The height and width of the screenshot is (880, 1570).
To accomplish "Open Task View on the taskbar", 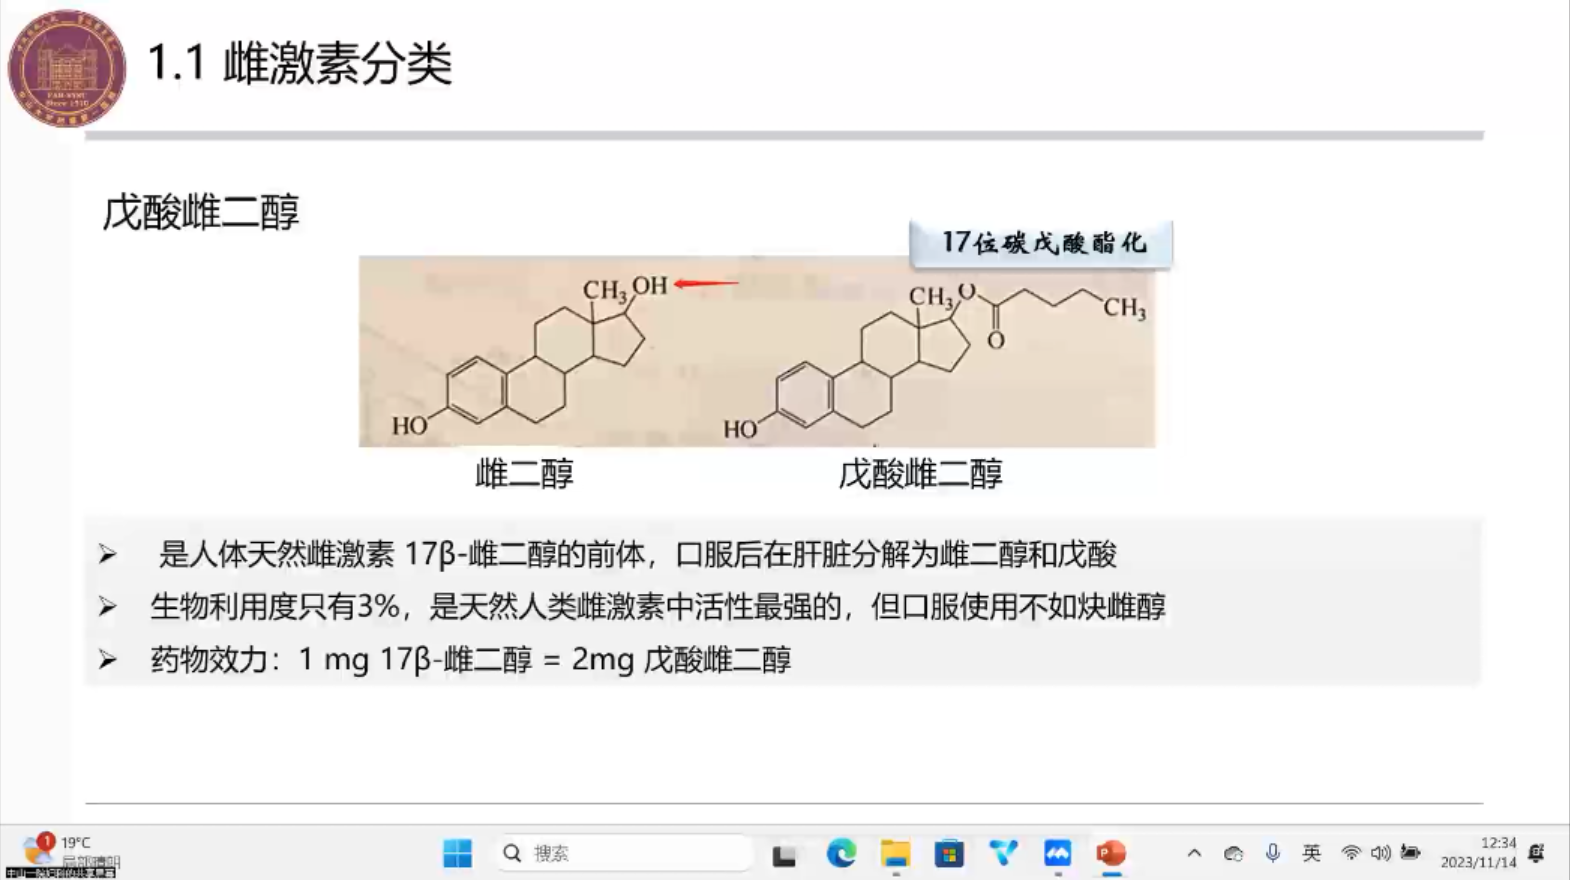I will tap(784, 854).
